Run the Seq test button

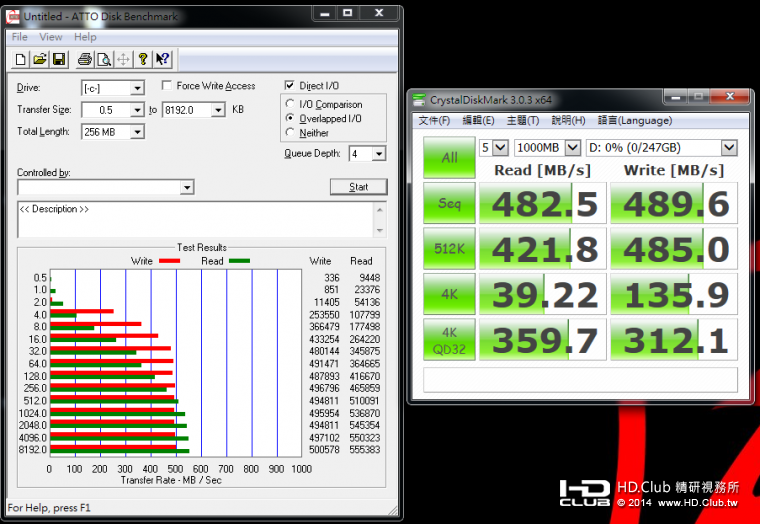click(x=449, y=203)
